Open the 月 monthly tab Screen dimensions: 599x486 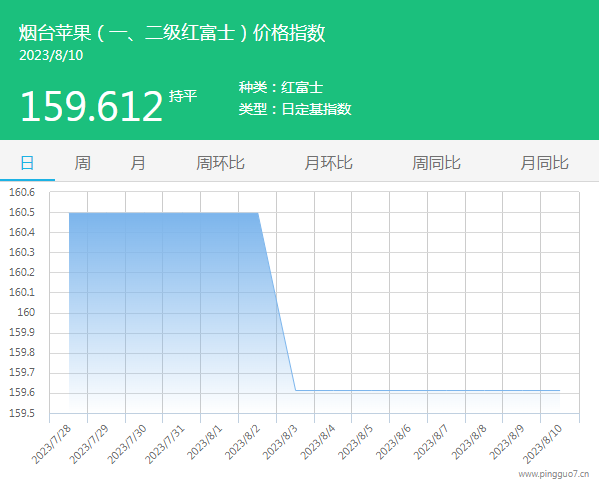(x=138, y=163)
